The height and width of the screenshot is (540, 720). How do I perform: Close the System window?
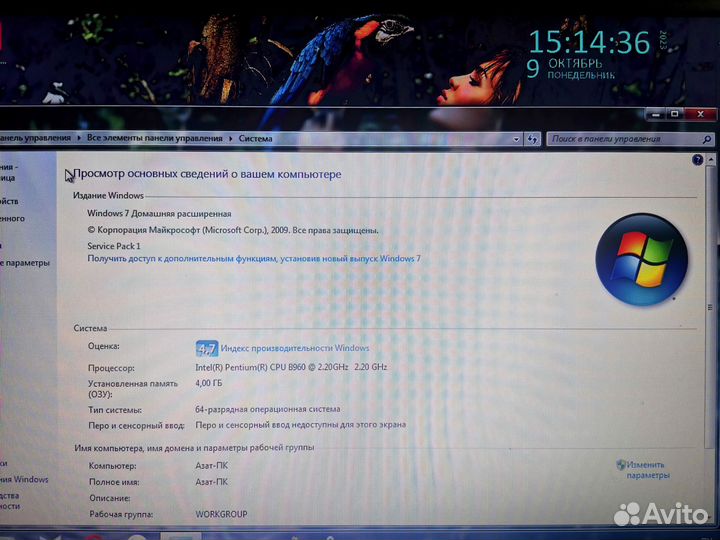click(x=700, y=114)
